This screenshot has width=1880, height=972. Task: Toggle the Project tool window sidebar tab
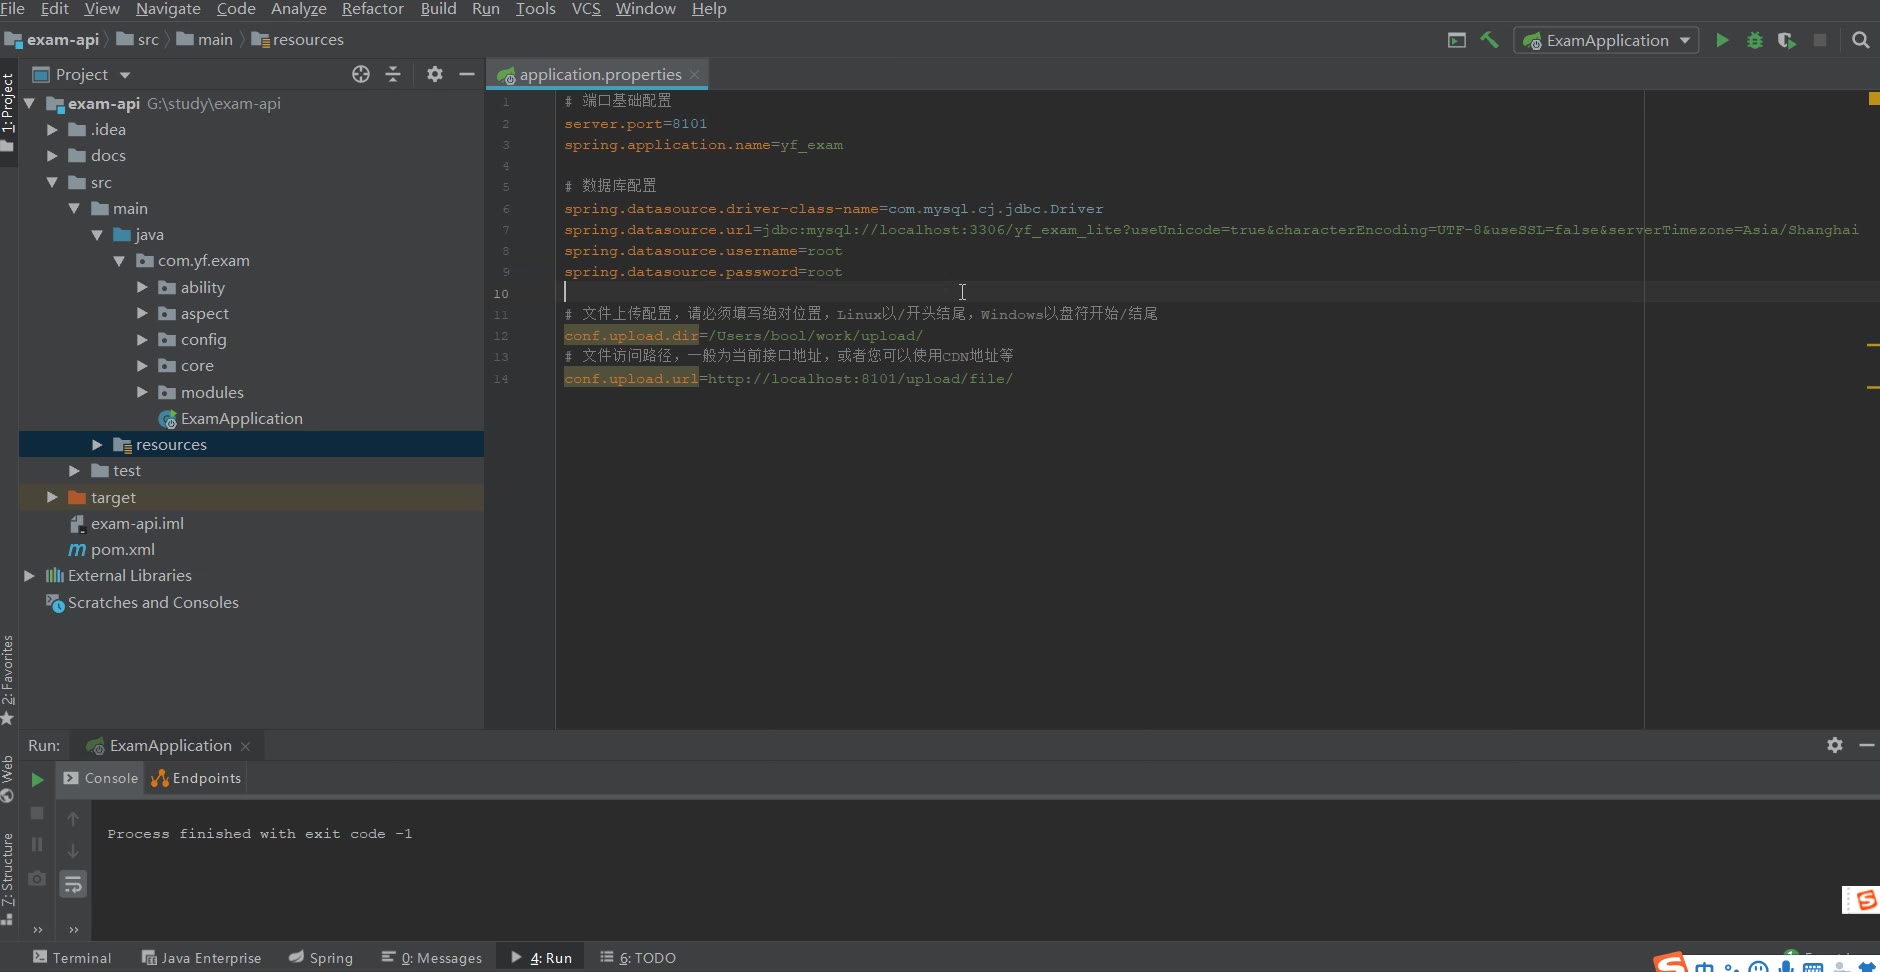click(x=8, y=105)
